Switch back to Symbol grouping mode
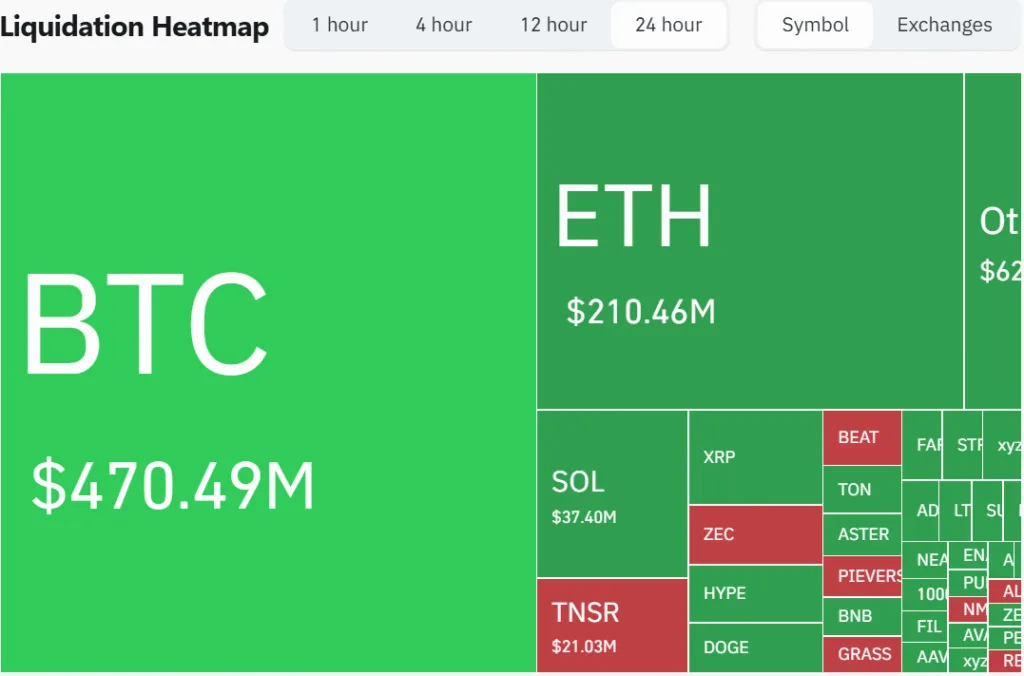 814,25
